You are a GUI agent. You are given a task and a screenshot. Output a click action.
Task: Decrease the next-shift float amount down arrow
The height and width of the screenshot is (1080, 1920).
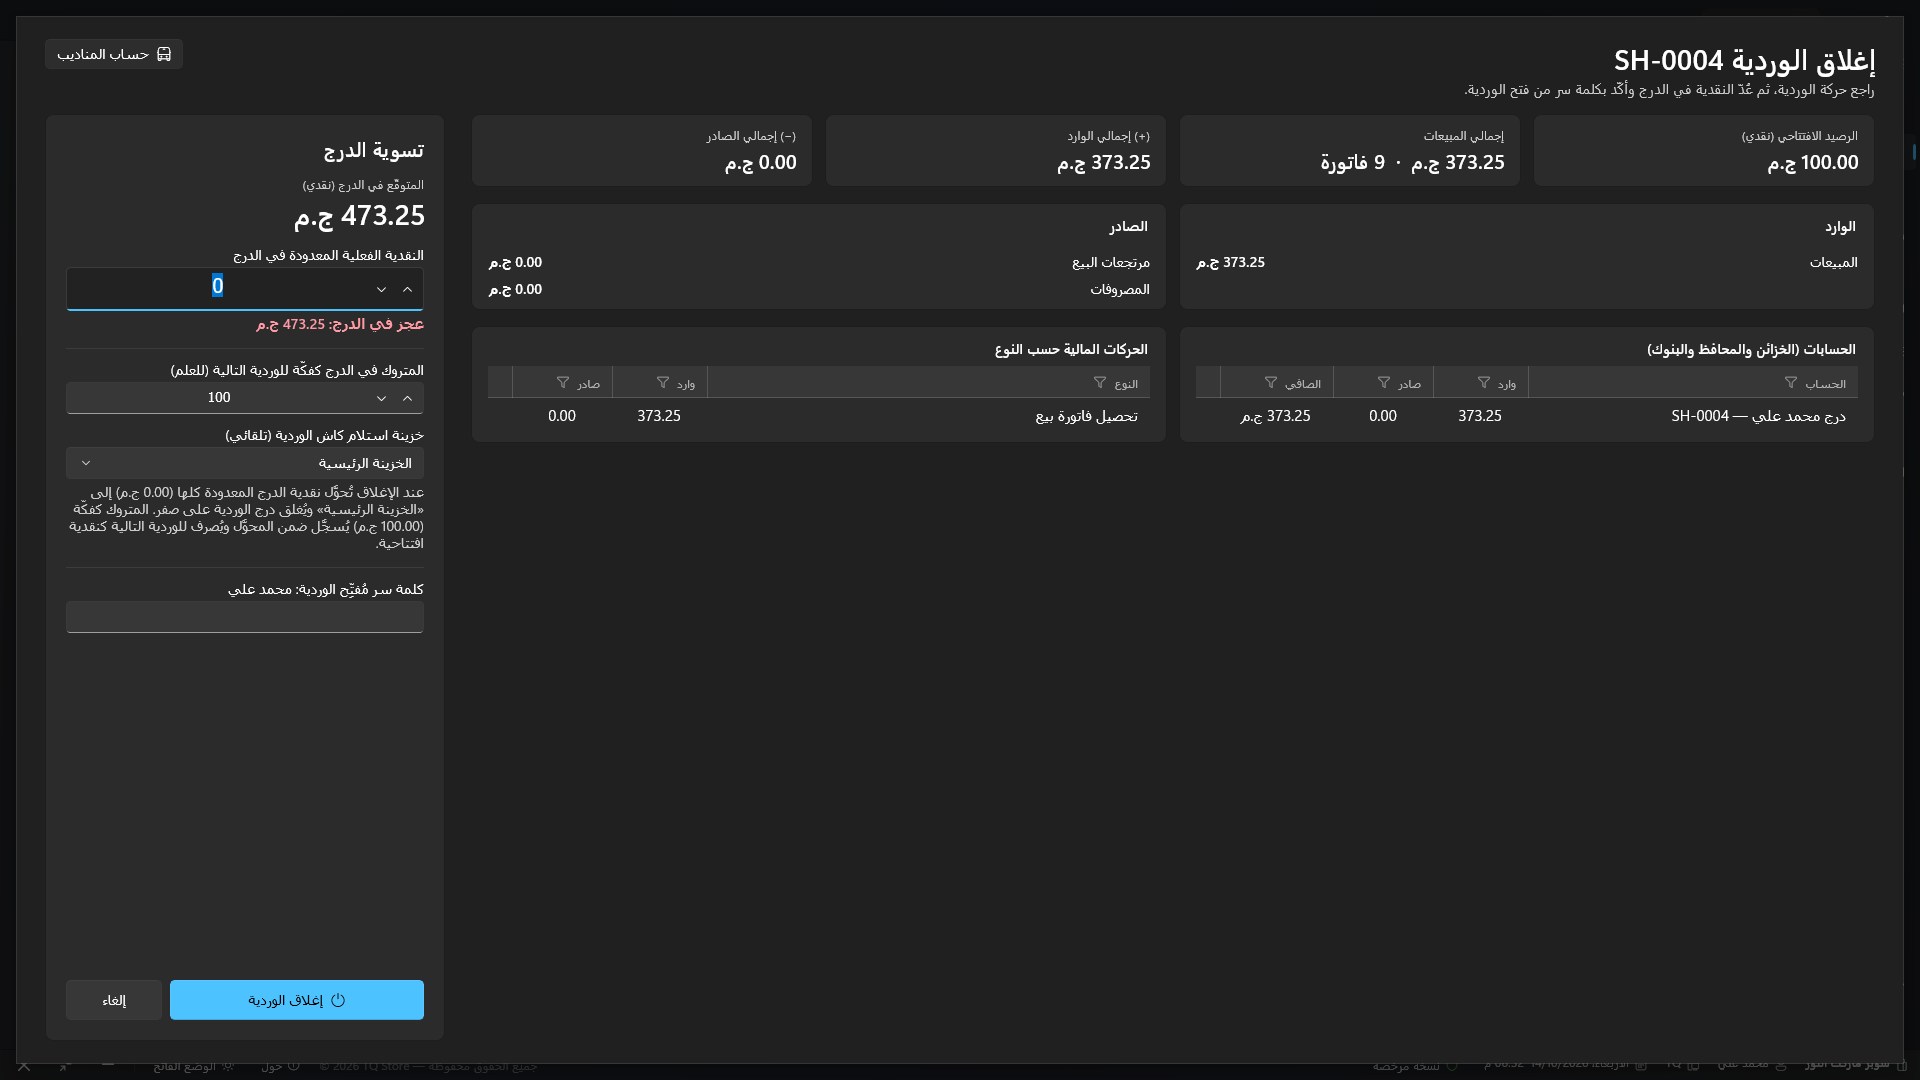[381, 398]
